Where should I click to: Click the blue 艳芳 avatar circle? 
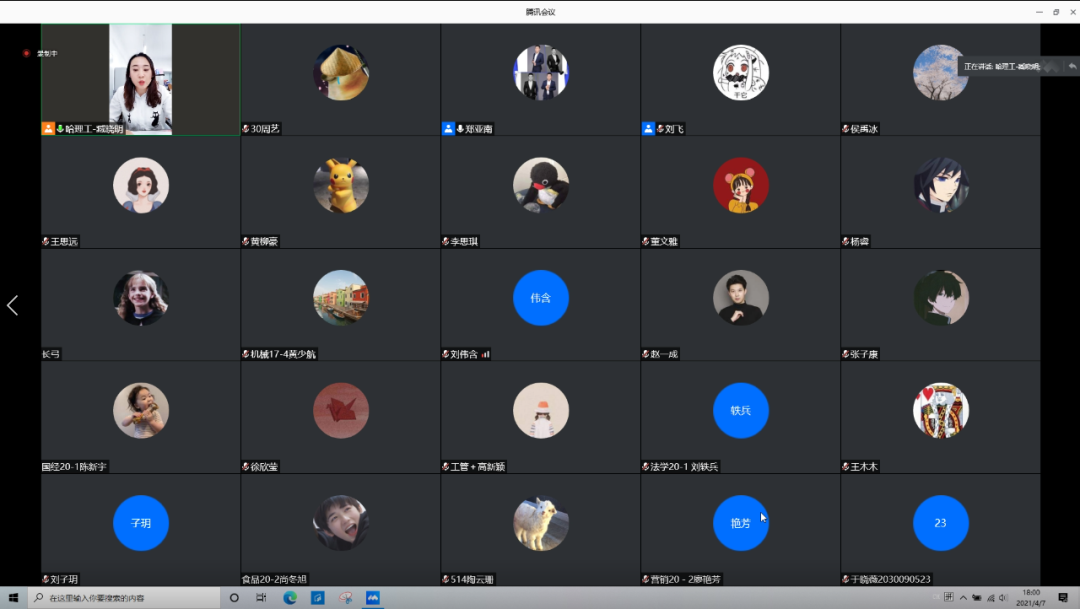click(741, 523)
